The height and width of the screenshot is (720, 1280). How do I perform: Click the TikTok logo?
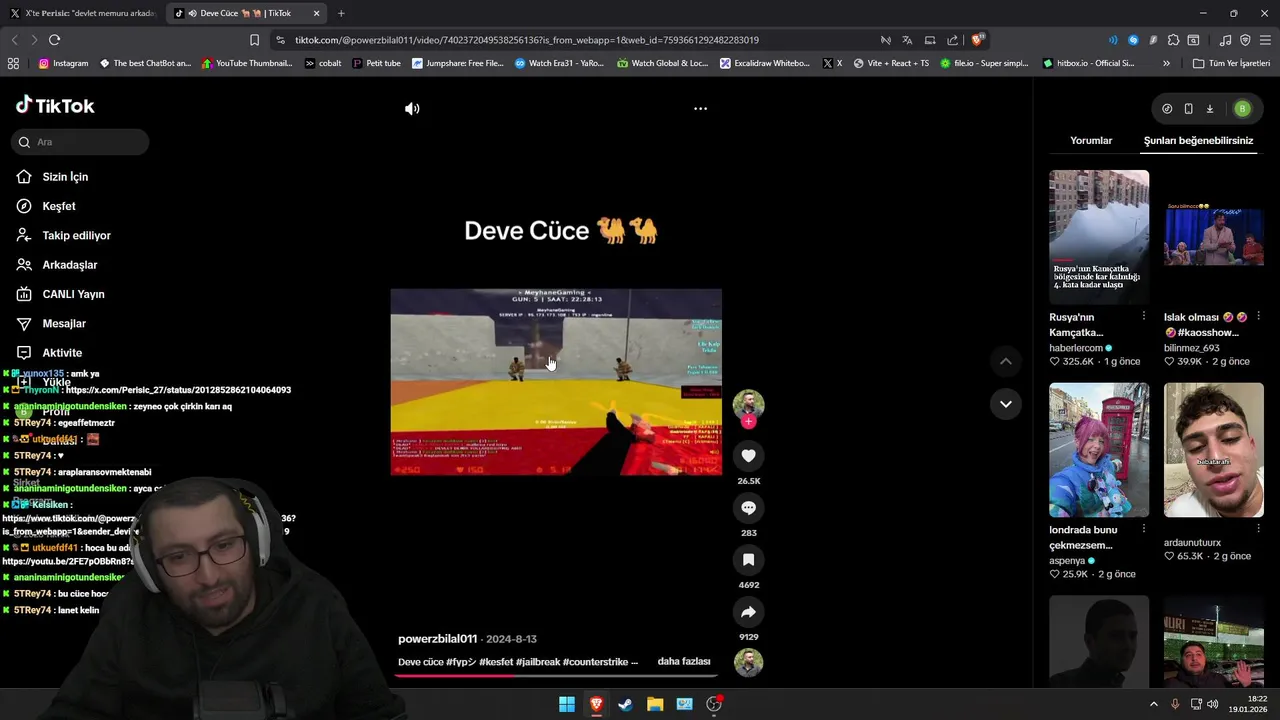pyautogui.click(x=55, y=106)
